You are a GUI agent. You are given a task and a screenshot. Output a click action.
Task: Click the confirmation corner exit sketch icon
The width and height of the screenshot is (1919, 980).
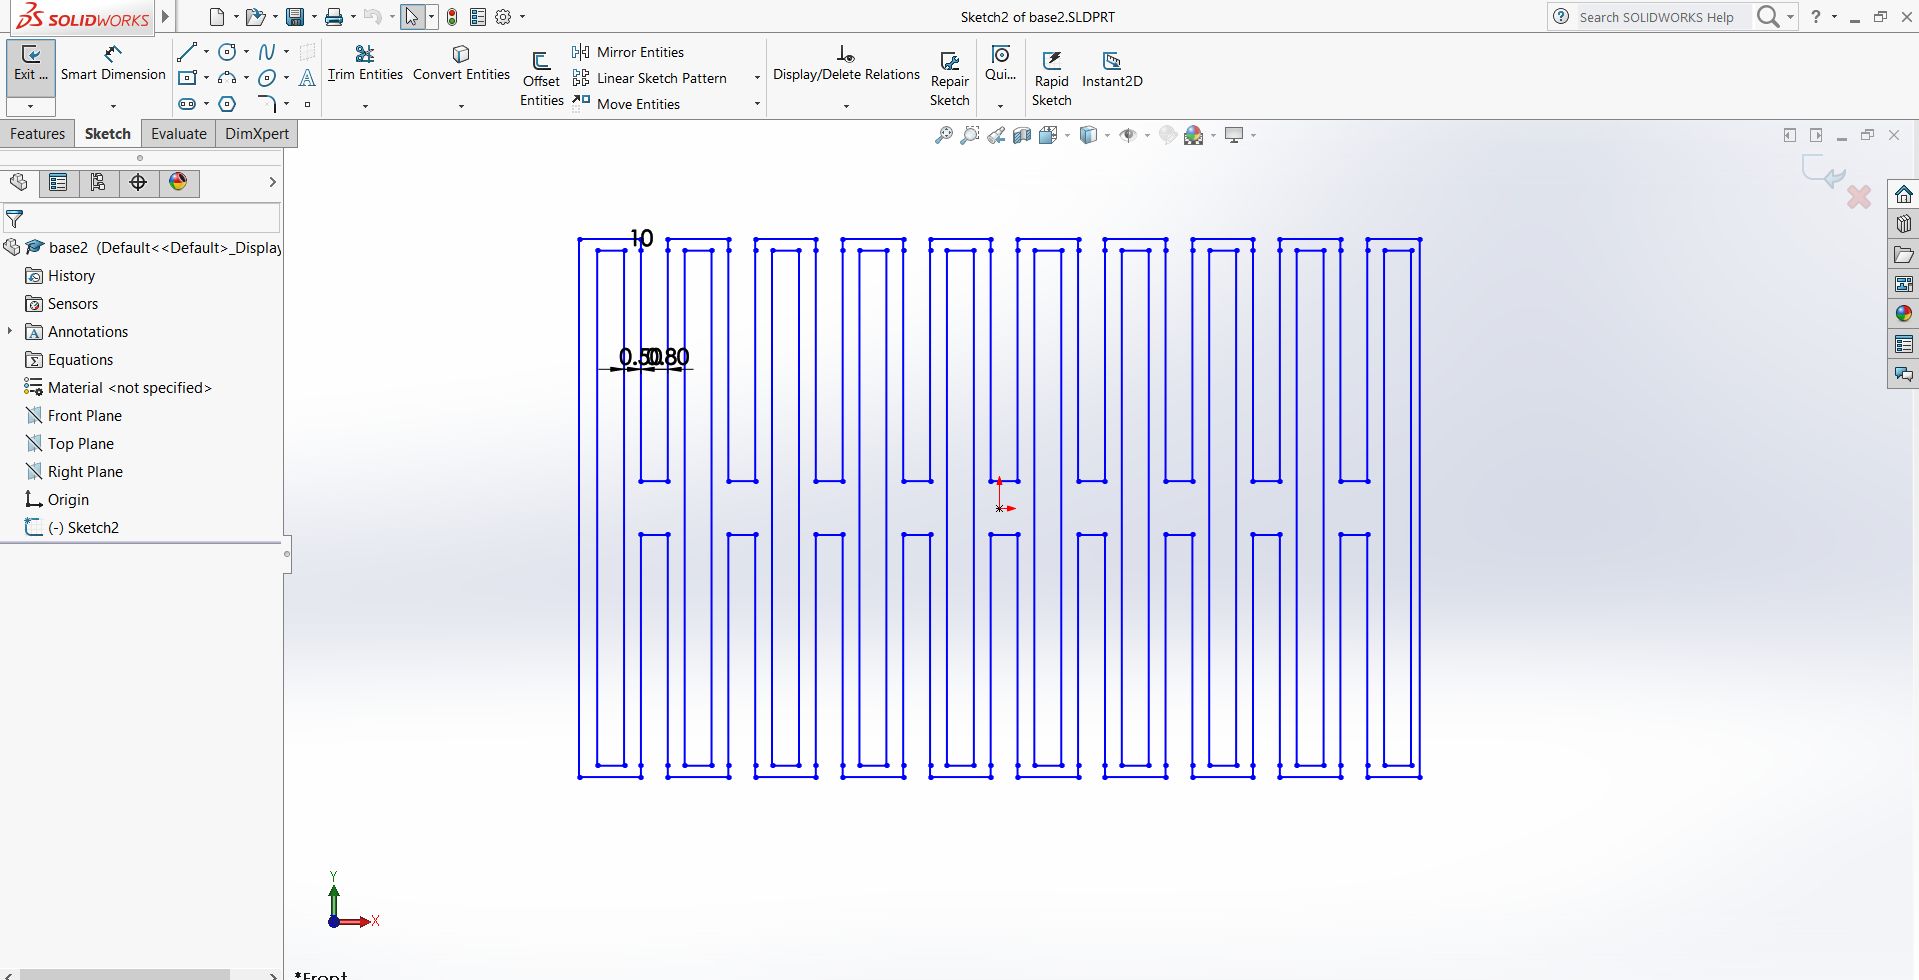pos(1824,172)
